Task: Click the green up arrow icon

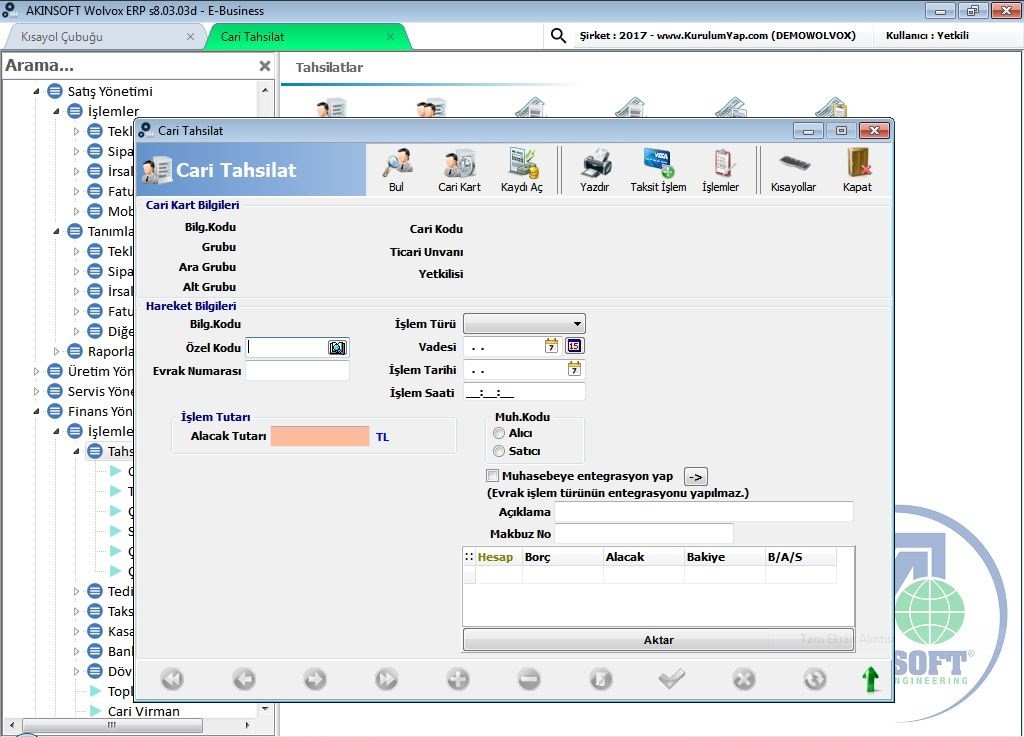Action: coord(871,679)
